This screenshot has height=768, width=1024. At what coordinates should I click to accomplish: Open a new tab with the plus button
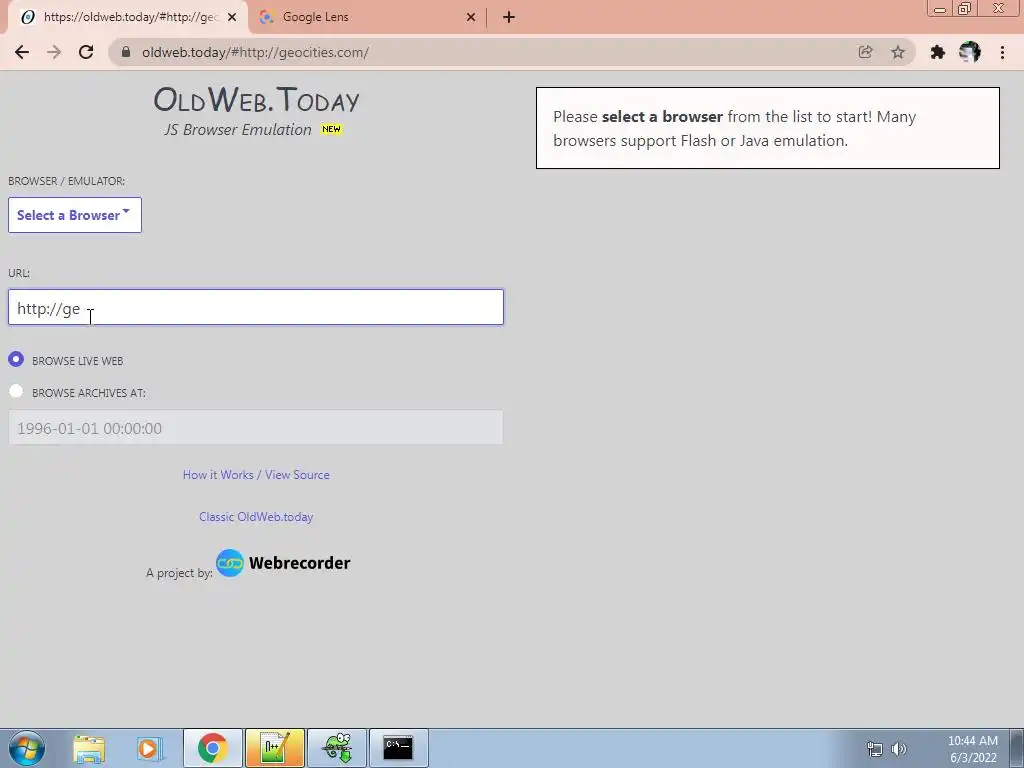pyautogui.click(x=509, y=17)
